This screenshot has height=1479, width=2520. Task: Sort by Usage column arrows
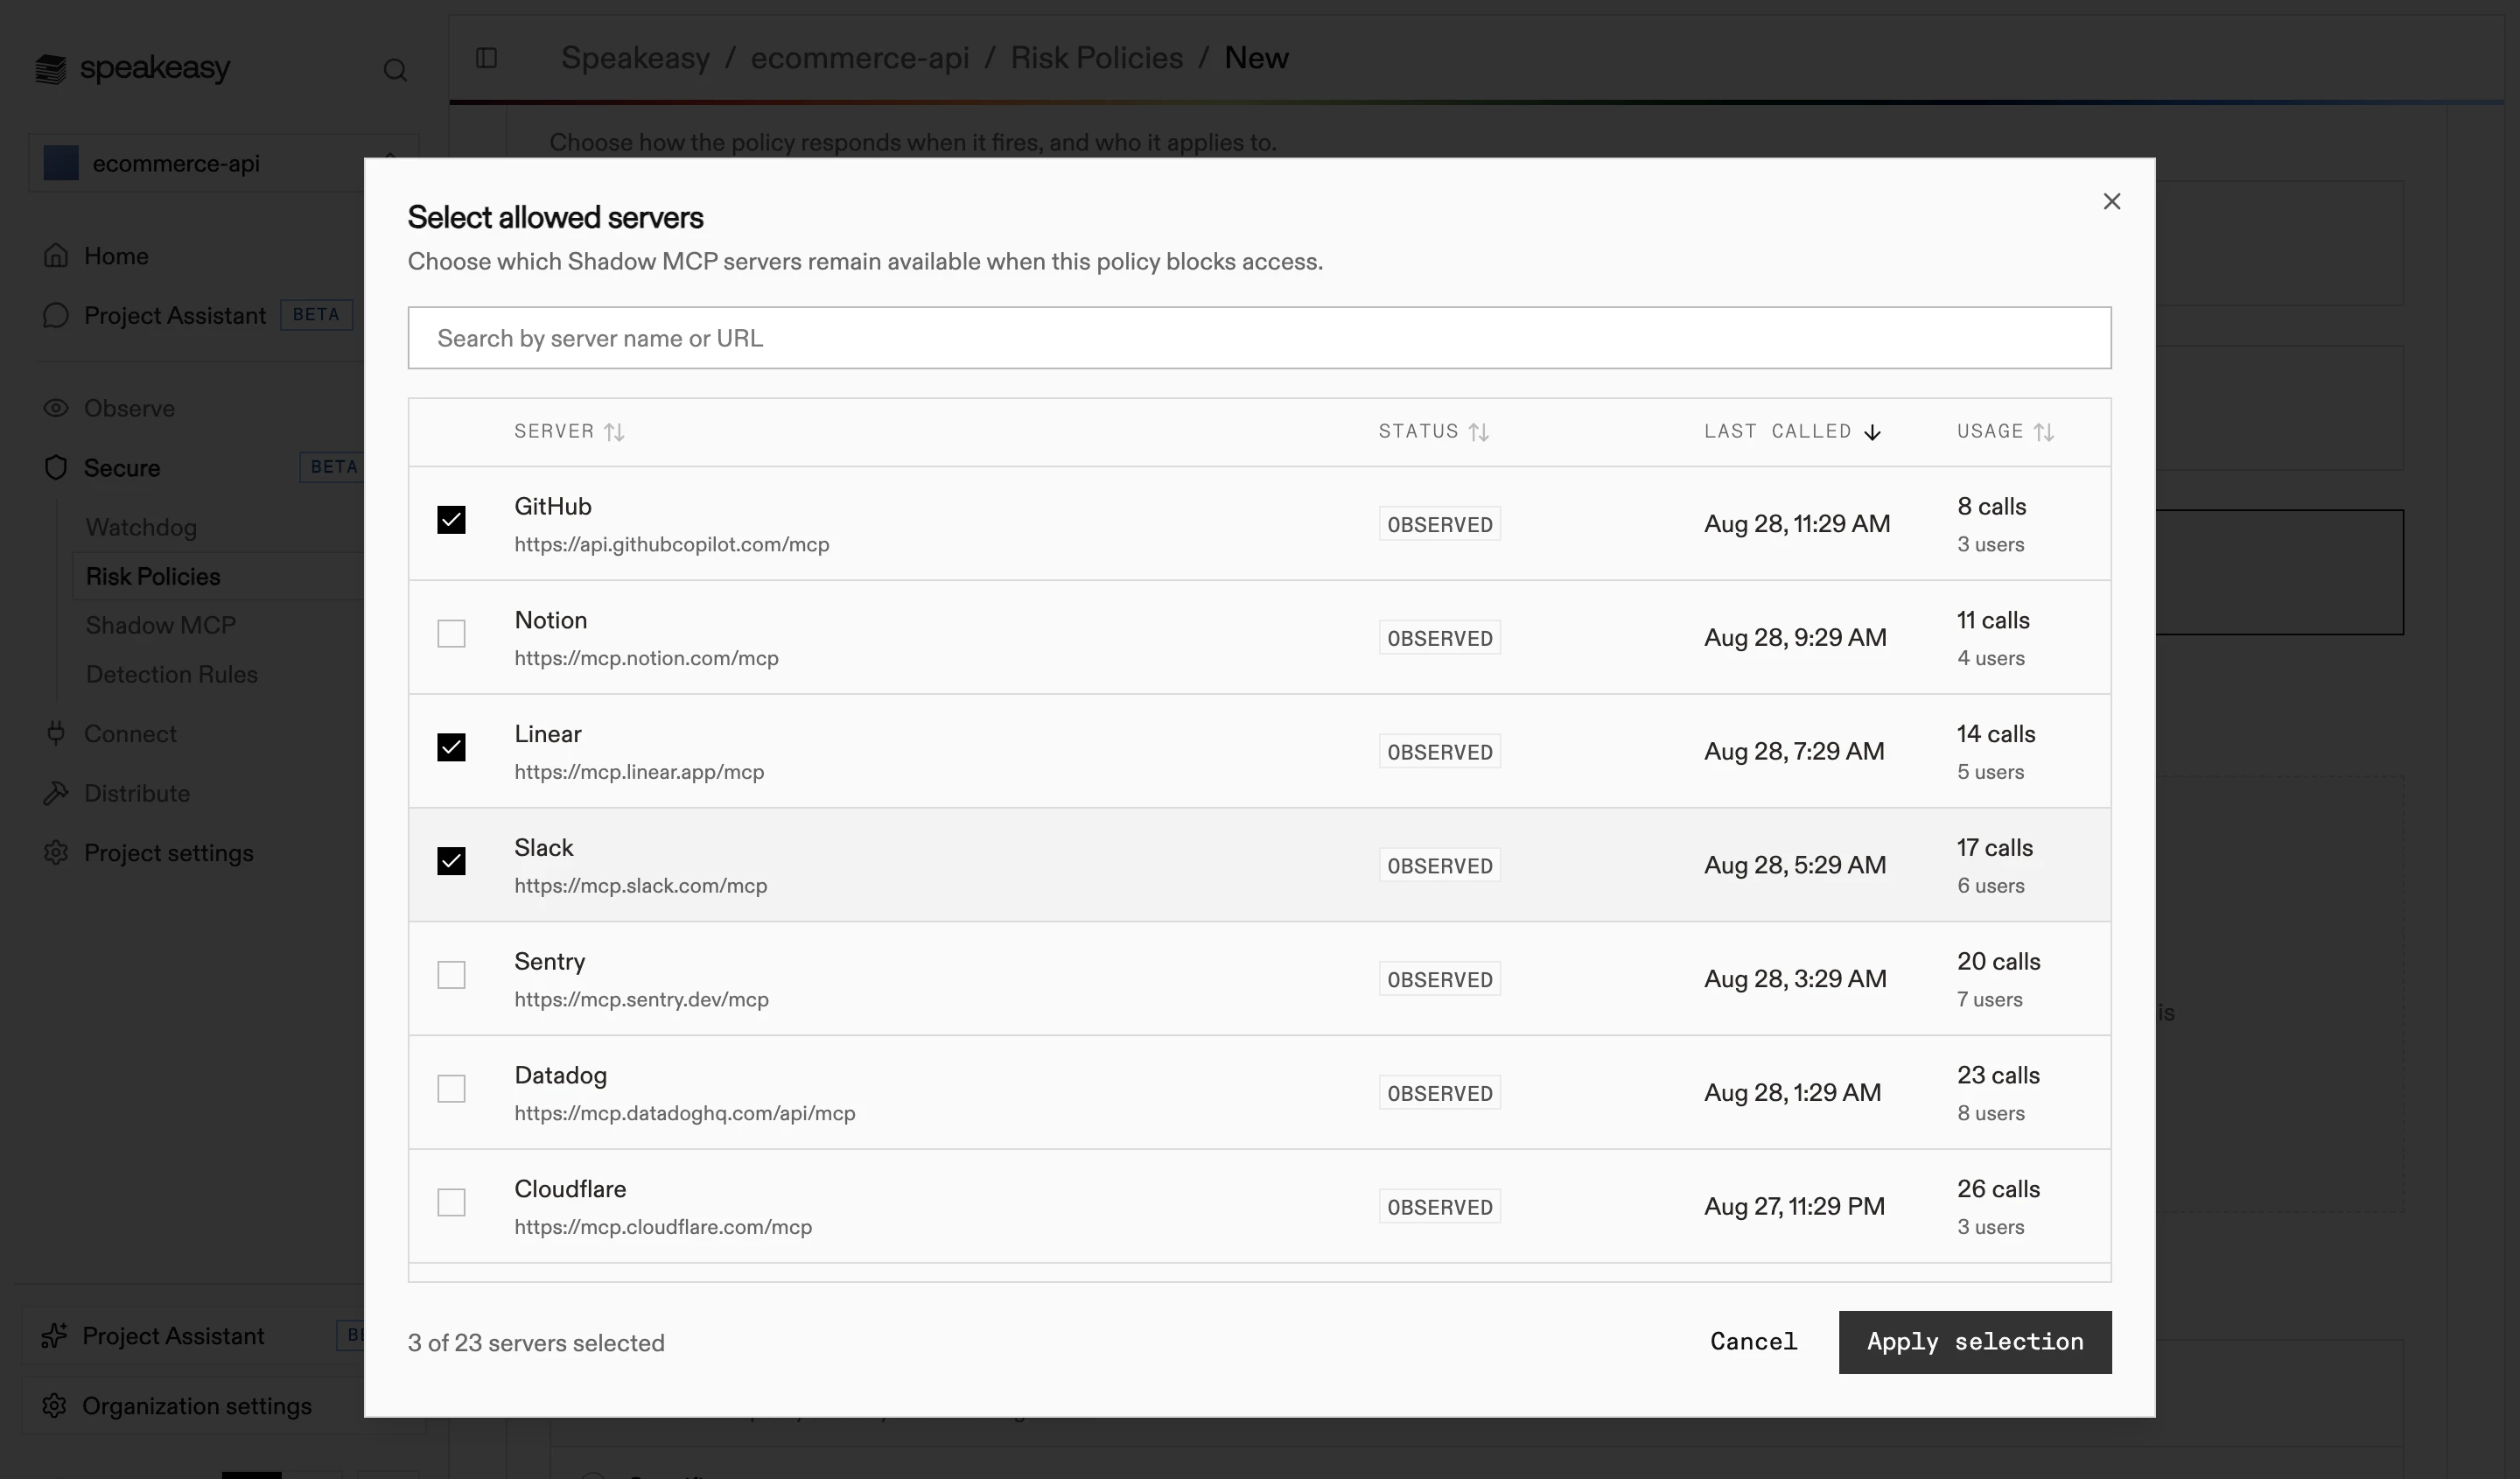(x=2044, y=432)
